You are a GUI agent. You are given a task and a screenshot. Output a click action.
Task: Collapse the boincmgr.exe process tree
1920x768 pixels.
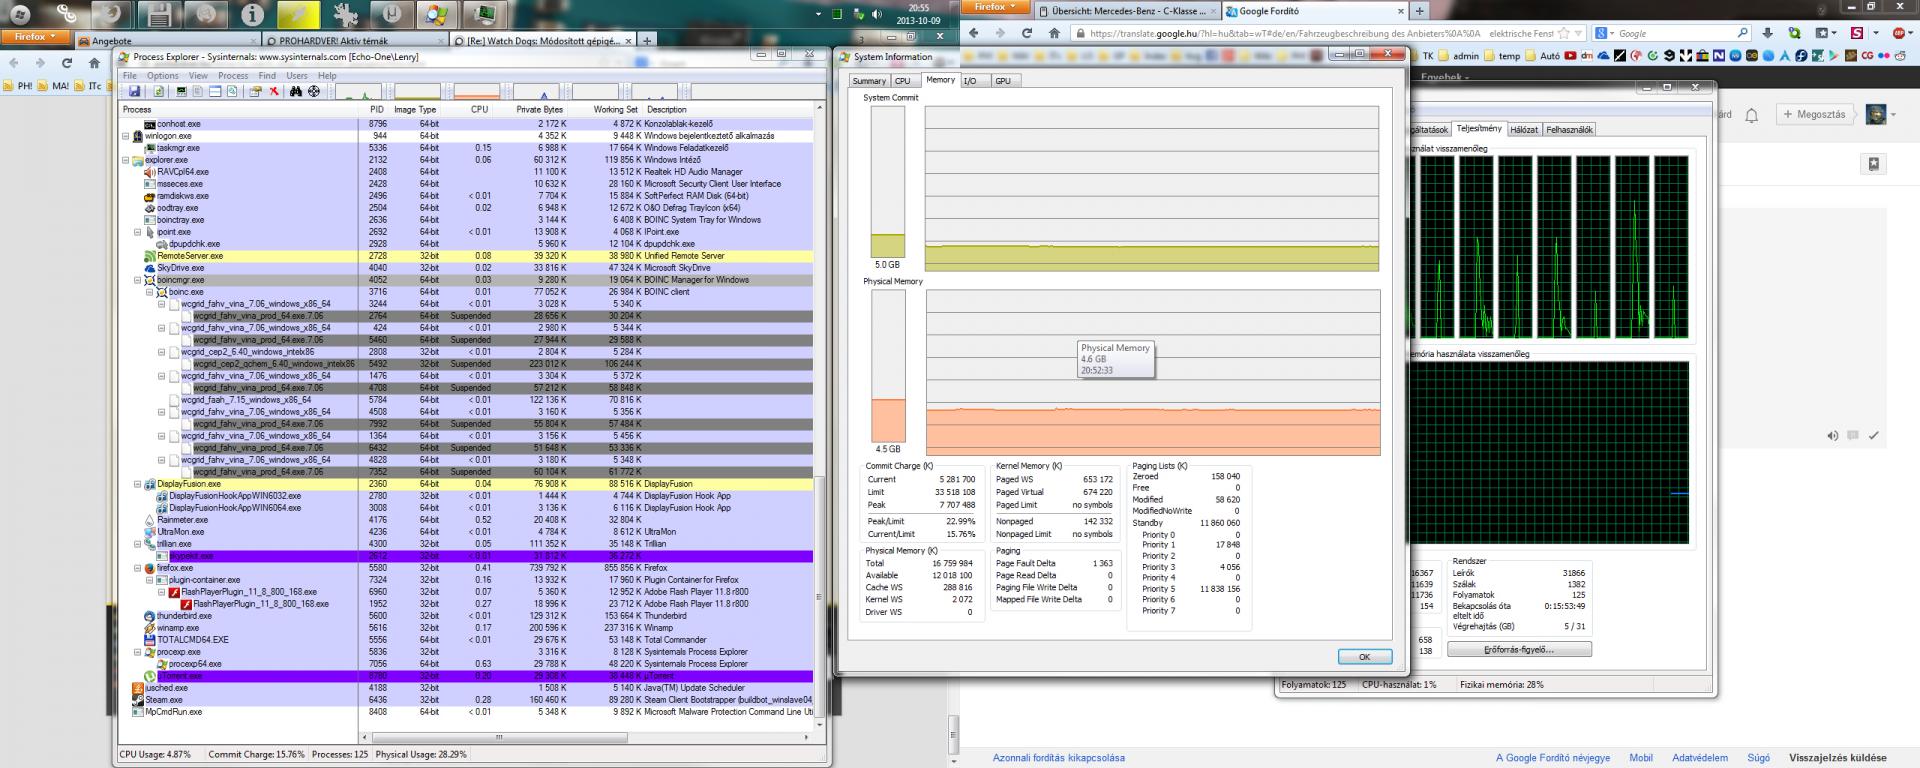click(x=138, y=280)
